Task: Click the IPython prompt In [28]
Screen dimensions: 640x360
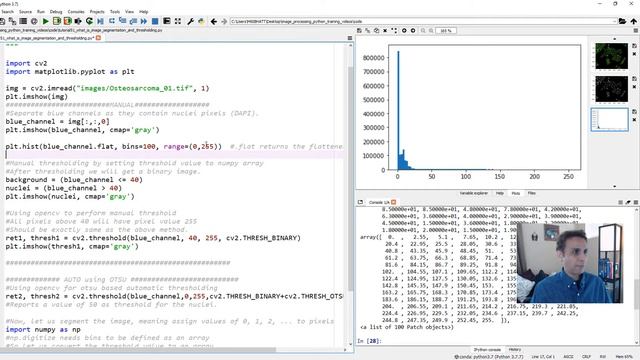Action: click(x=369, y=341)
